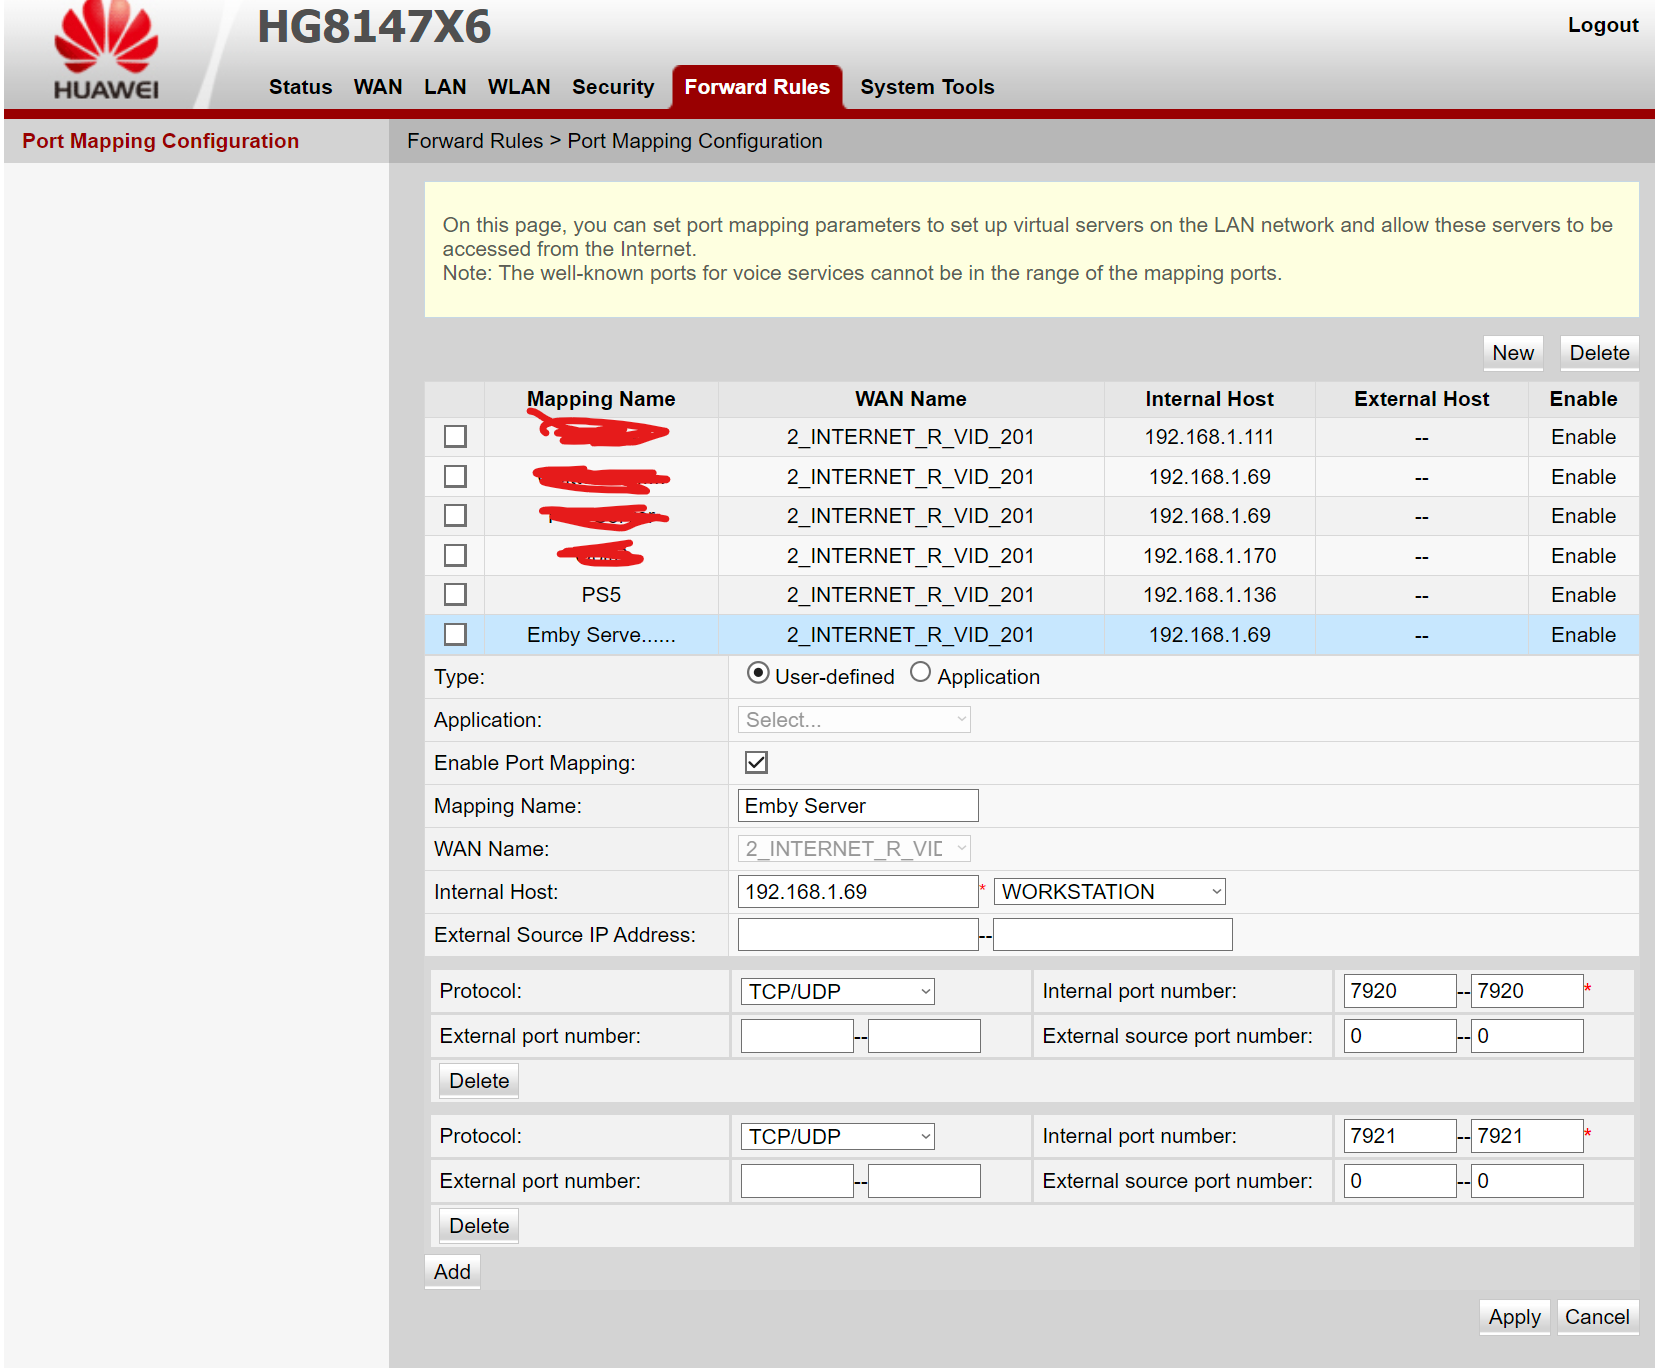Screen dimensions: 1655x1368
Task: Select the PS5 mapping name cell
Action: coord(601,595)
